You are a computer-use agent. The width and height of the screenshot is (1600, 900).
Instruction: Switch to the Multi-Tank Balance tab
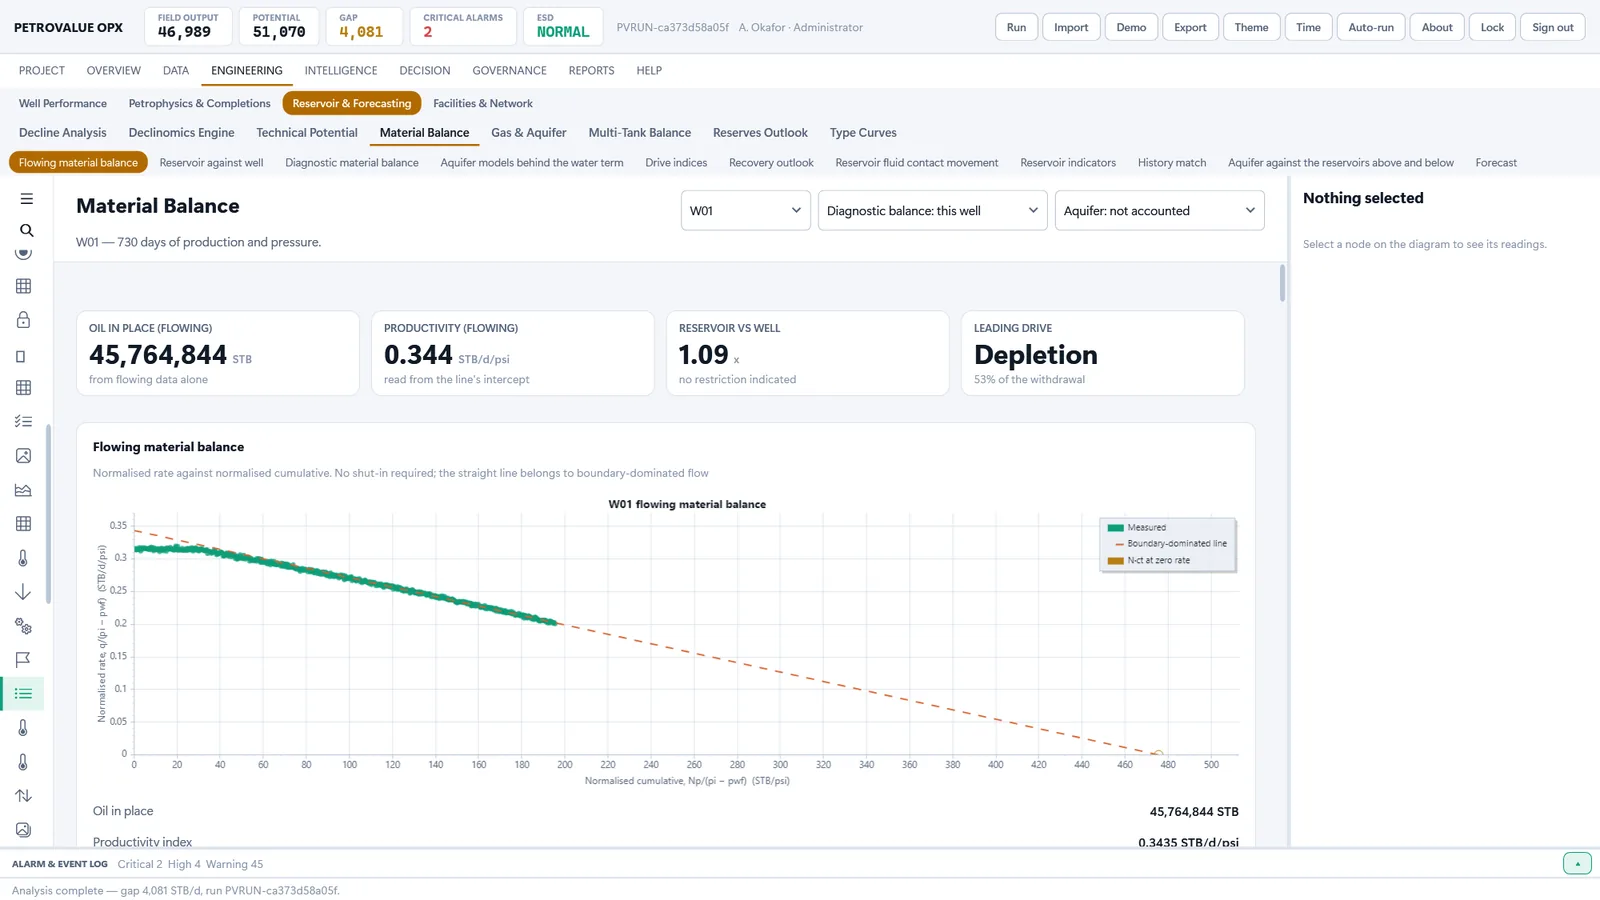[x=640, y=133]
